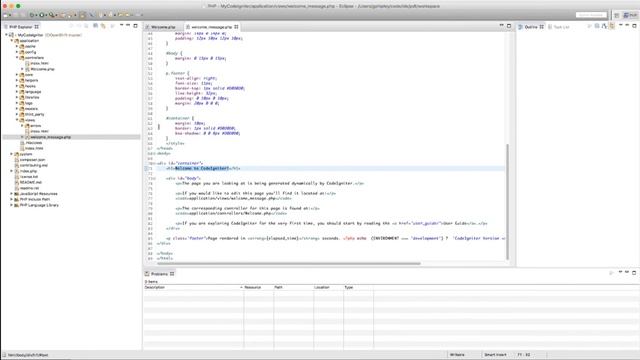Expand the JavaScript Resources node
This screenshot has height=360, width=640.
point(11,194)
